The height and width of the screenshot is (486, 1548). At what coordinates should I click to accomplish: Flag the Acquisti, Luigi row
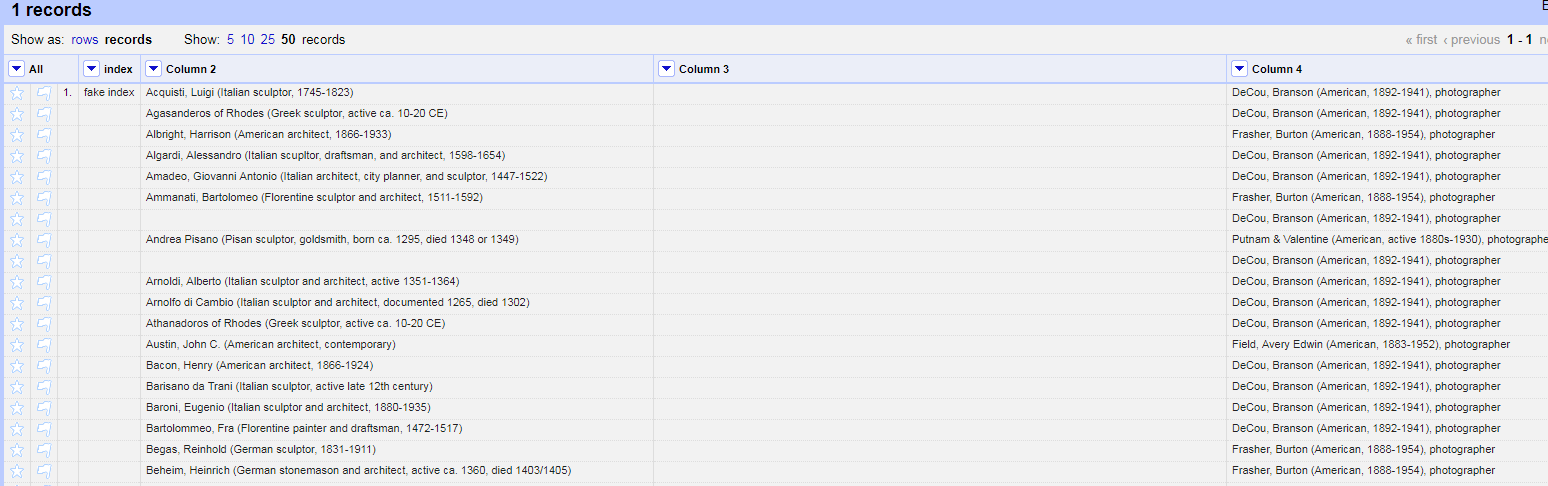[44, 93]
